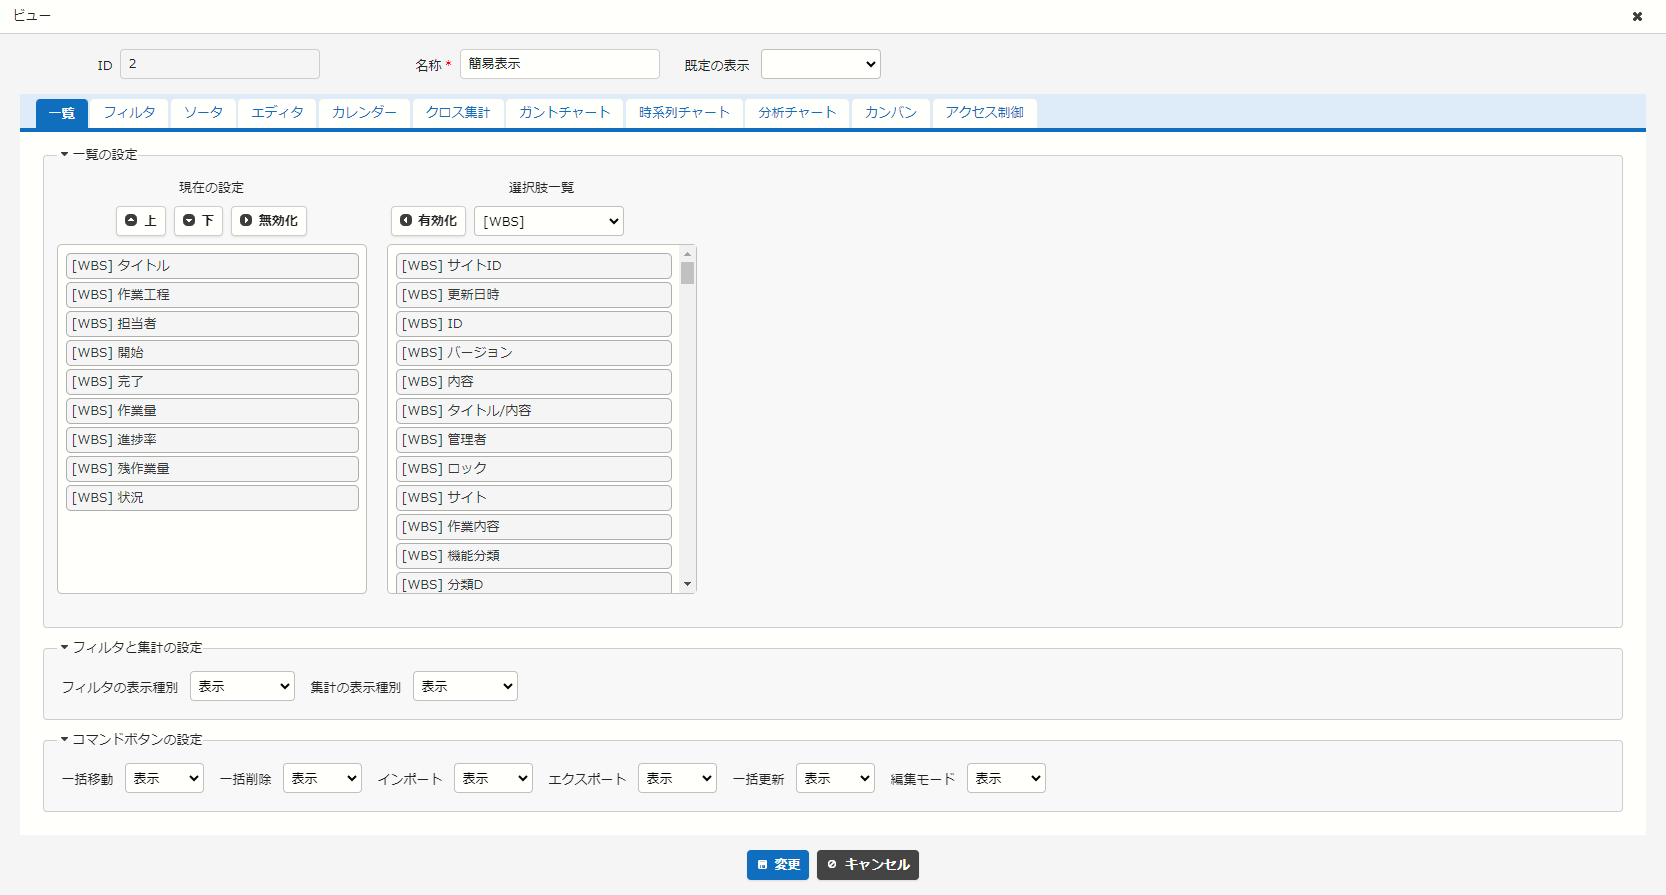Open the 一括更新 dropdown
Image resolution: width=1666 pixels, height=895 pixels.
coord(835,778)
